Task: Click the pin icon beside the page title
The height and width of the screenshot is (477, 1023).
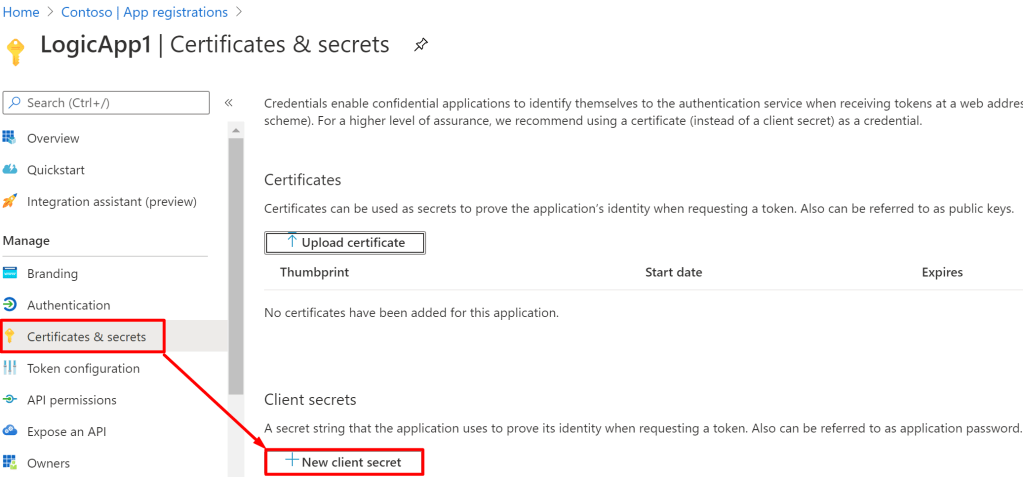Action: point(421,45)
